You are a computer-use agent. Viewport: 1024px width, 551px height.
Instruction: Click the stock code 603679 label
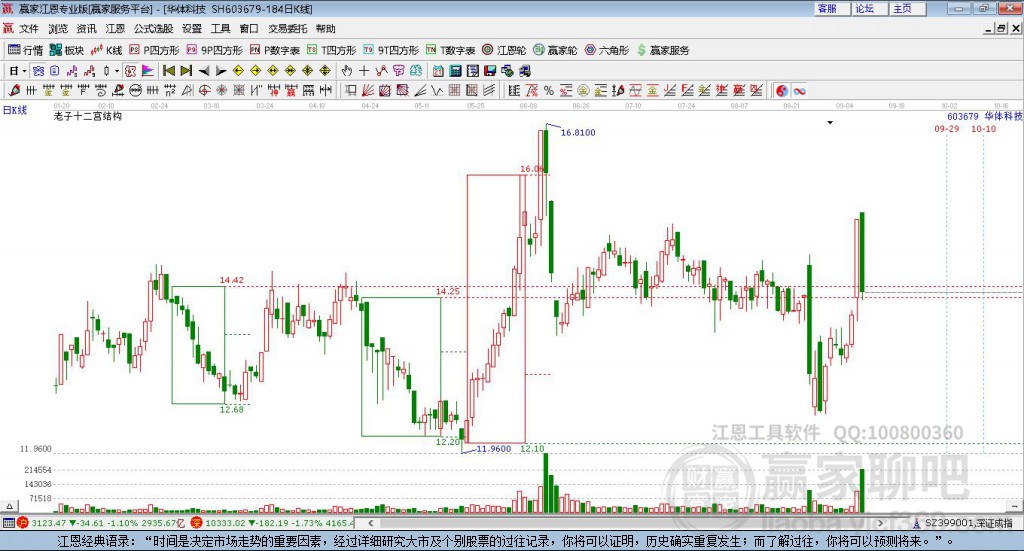(x=963, y=116)
